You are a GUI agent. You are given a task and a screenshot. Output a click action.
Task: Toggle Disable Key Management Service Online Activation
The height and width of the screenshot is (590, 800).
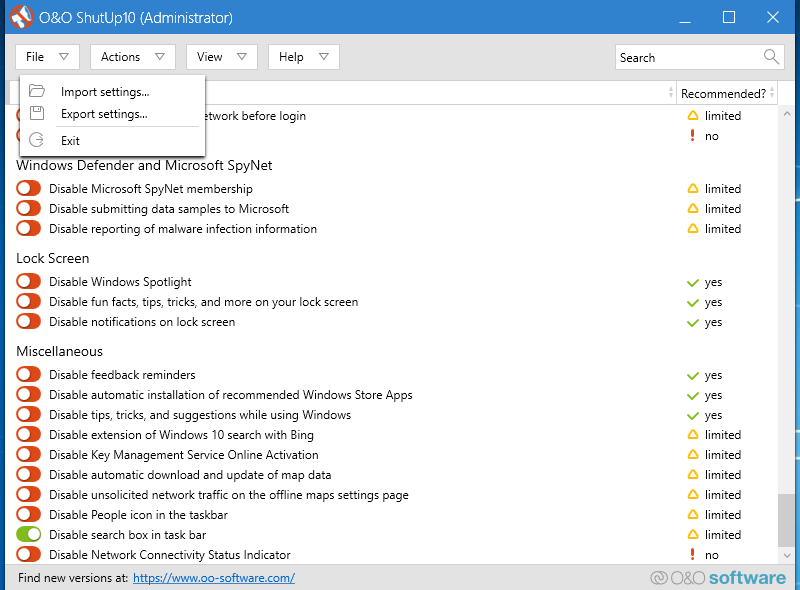(29, 454)
